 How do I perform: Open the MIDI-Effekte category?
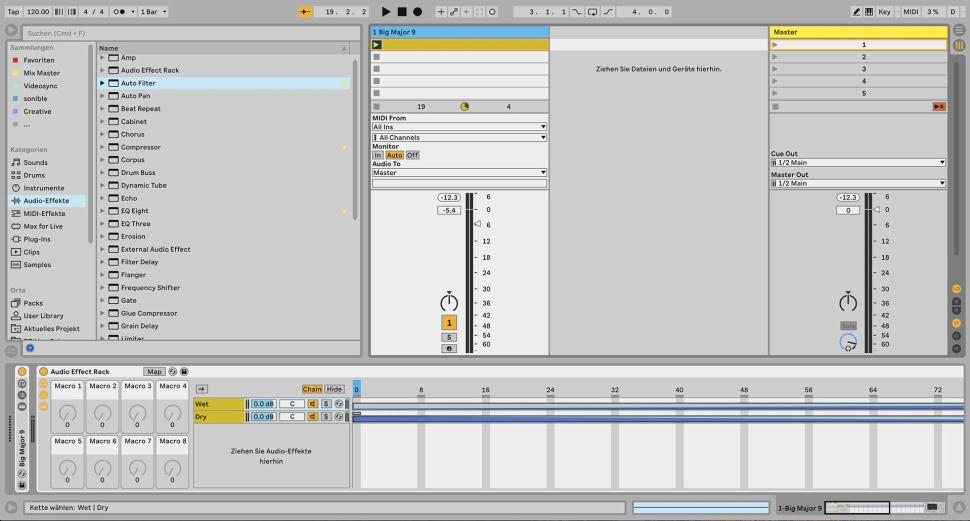click(x=44, y=213)
